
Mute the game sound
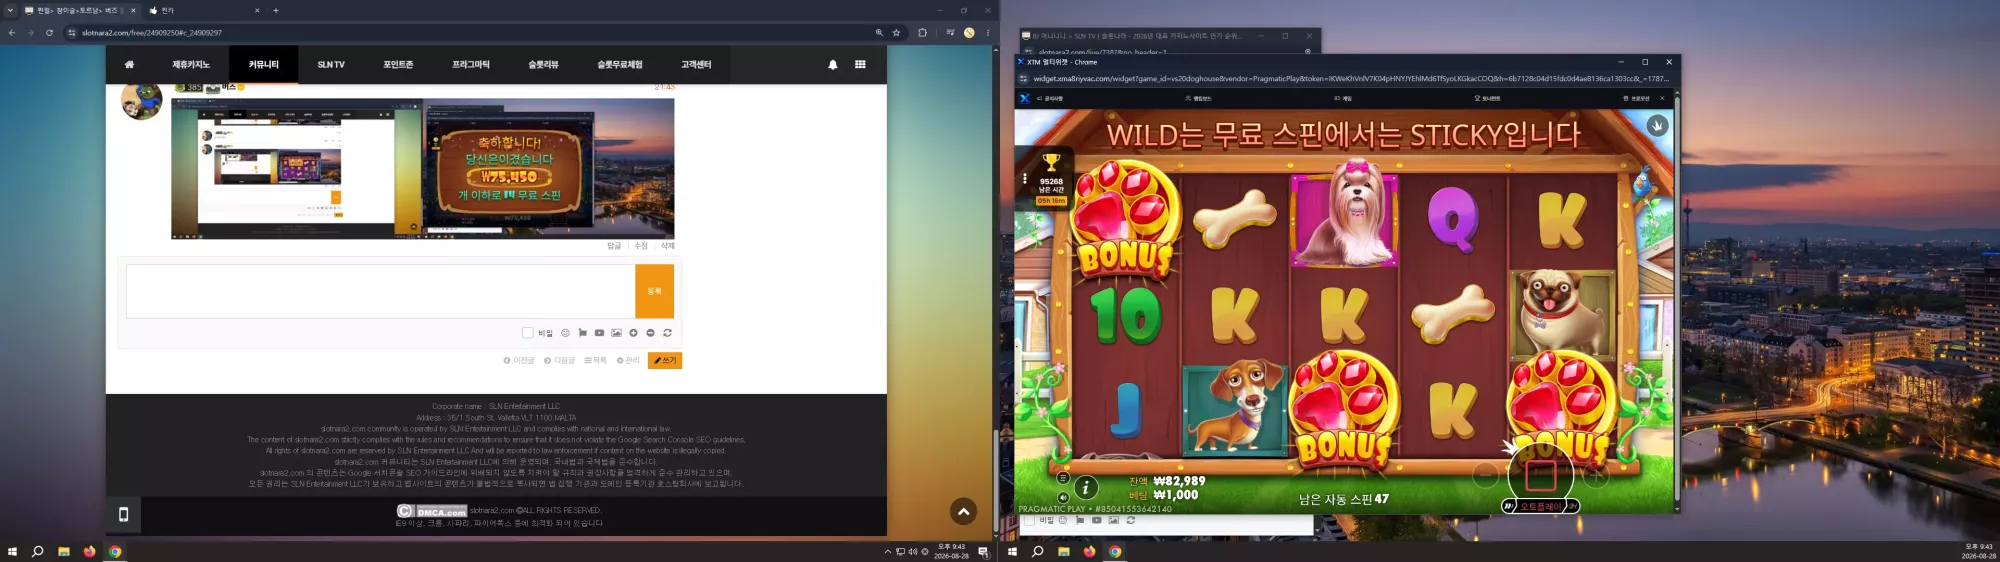[x=1063, y=497]
